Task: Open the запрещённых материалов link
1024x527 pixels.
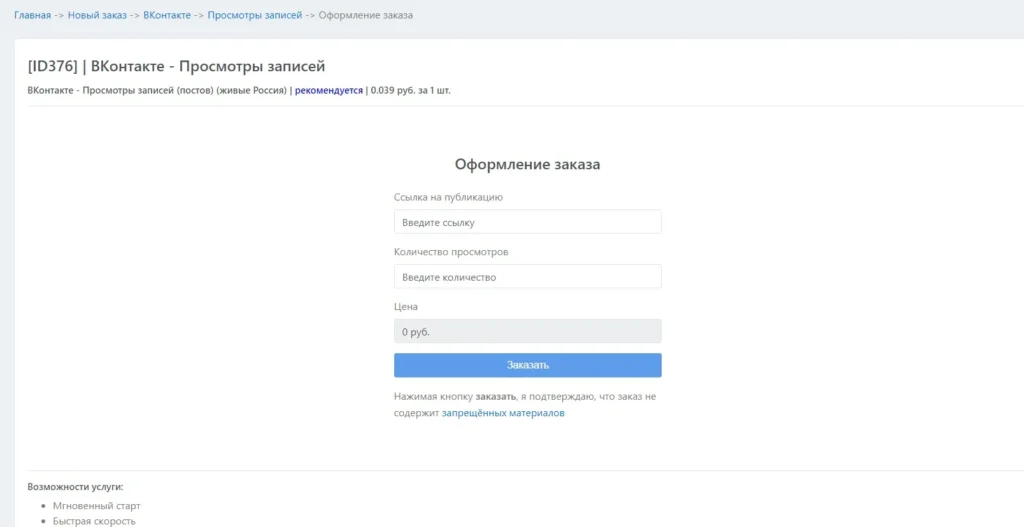Action: 504,413
